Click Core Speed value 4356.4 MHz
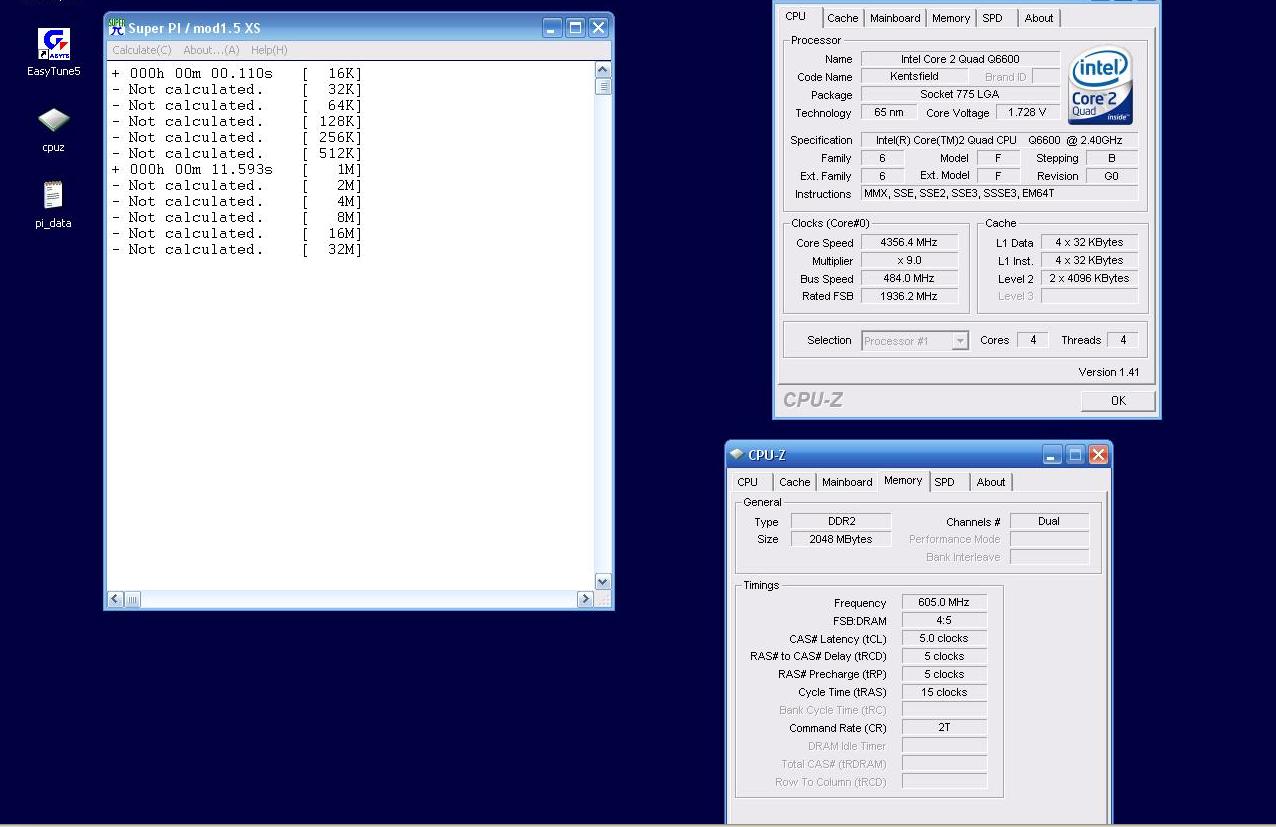The image size is (1276, 827). click(909, 242)
